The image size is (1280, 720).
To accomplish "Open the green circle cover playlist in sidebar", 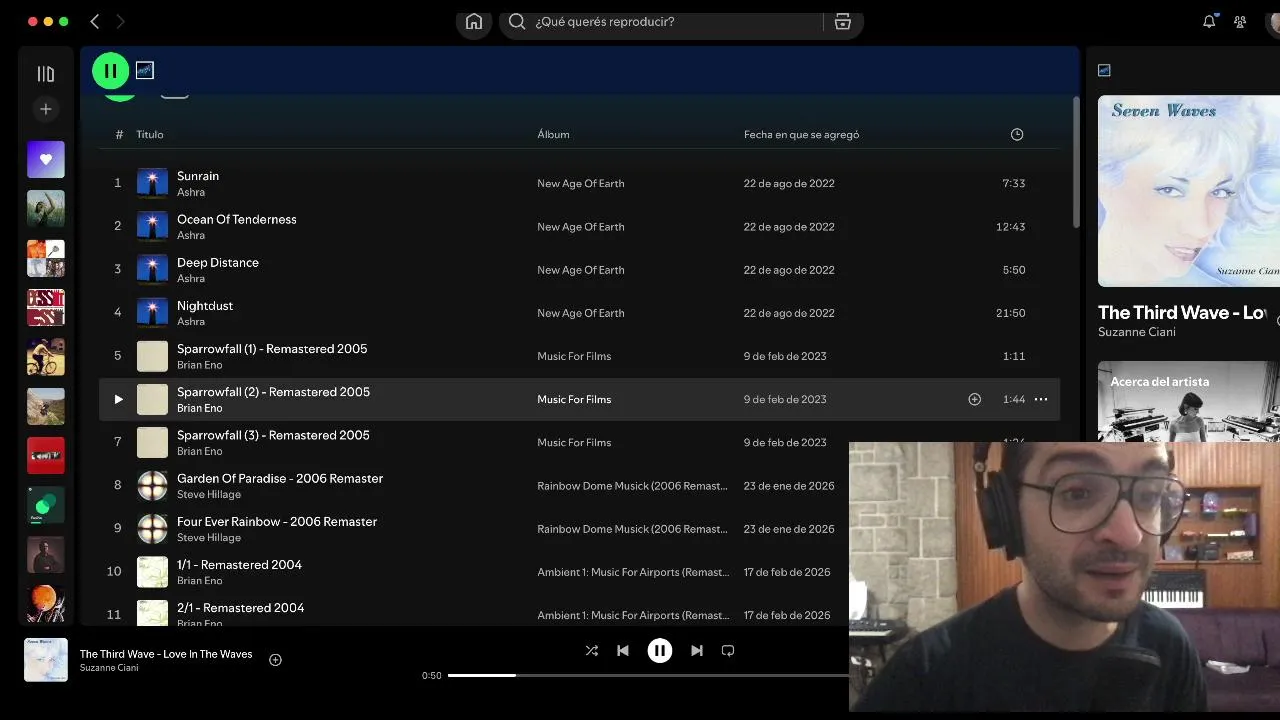I will (45, 504).
